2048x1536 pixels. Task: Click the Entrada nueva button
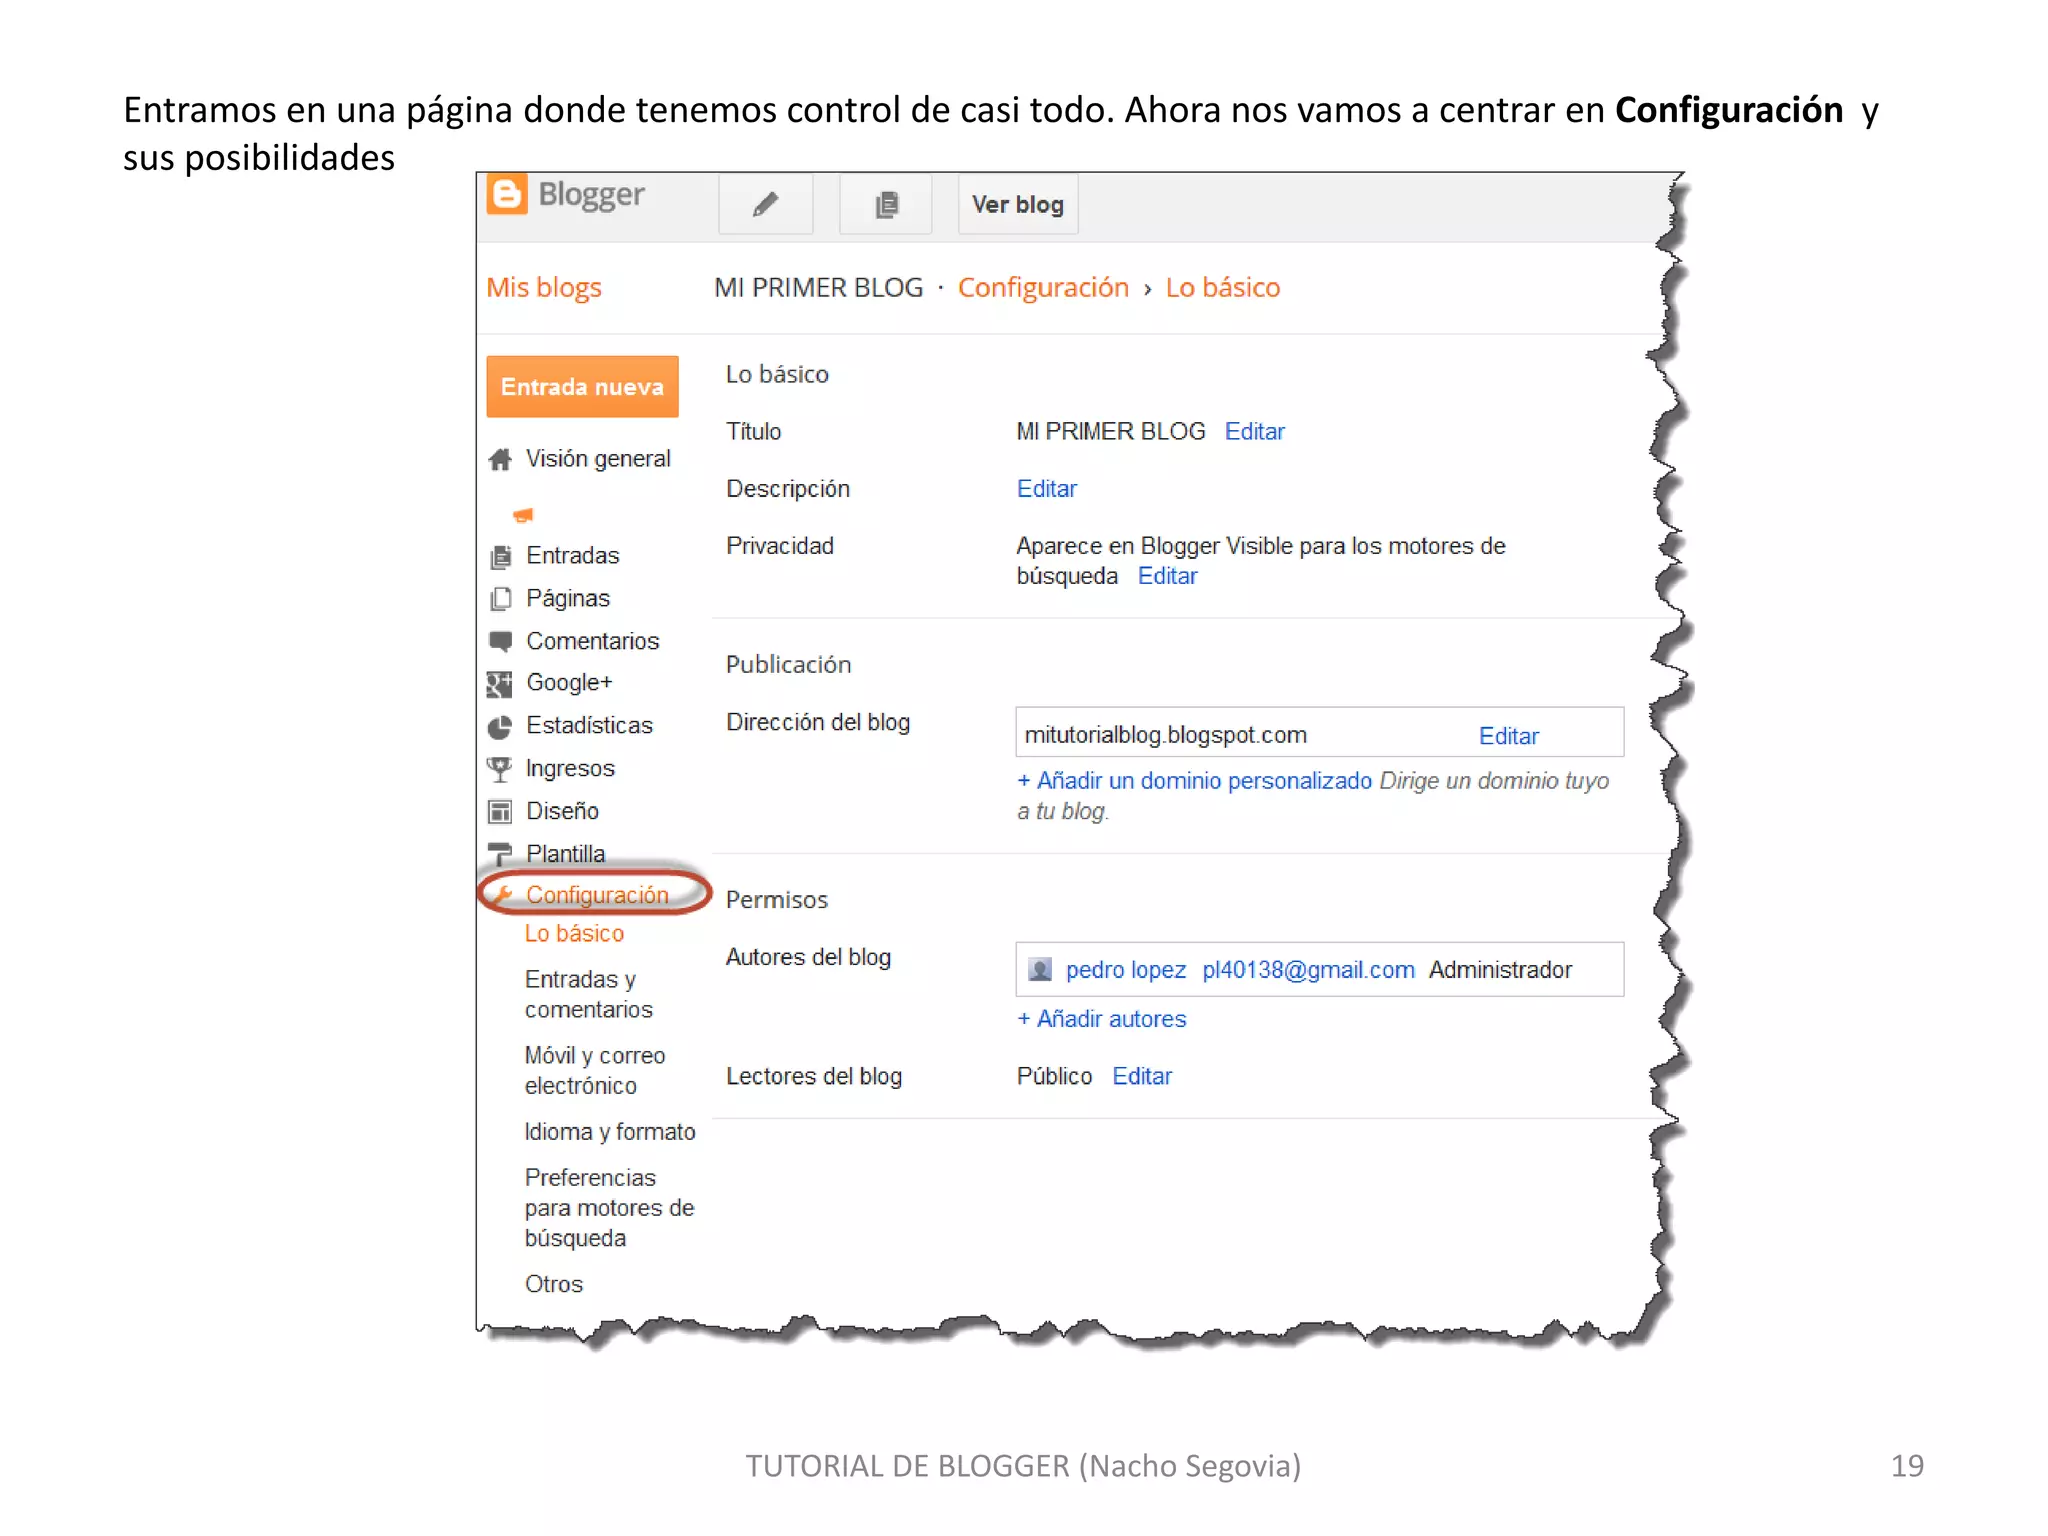pos(582,387)
